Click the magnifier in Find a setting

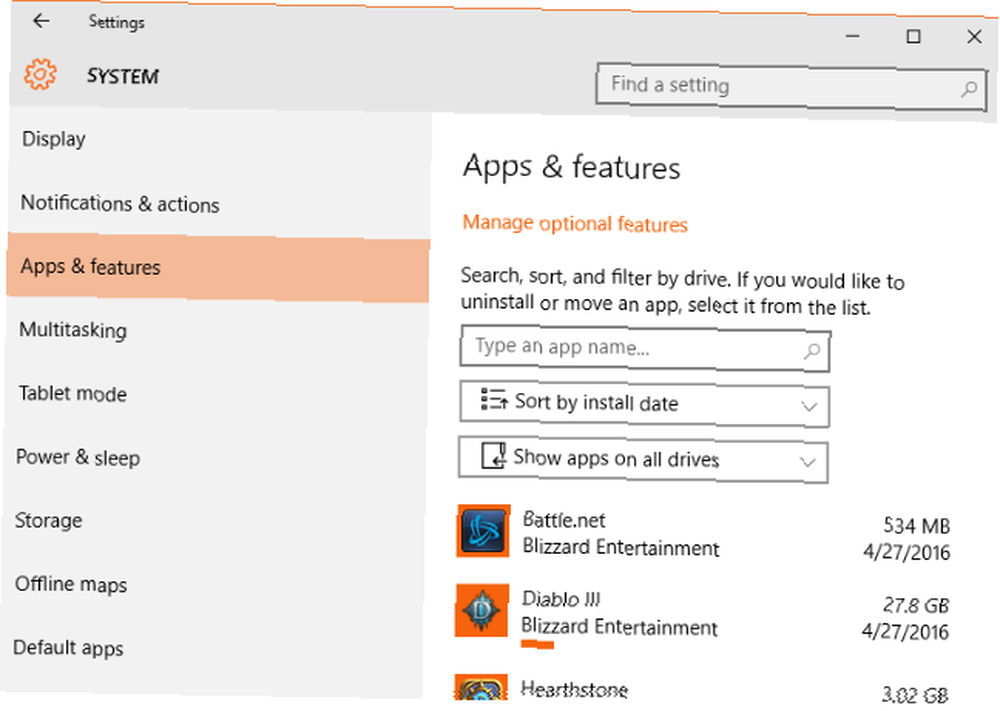point(969,89)
